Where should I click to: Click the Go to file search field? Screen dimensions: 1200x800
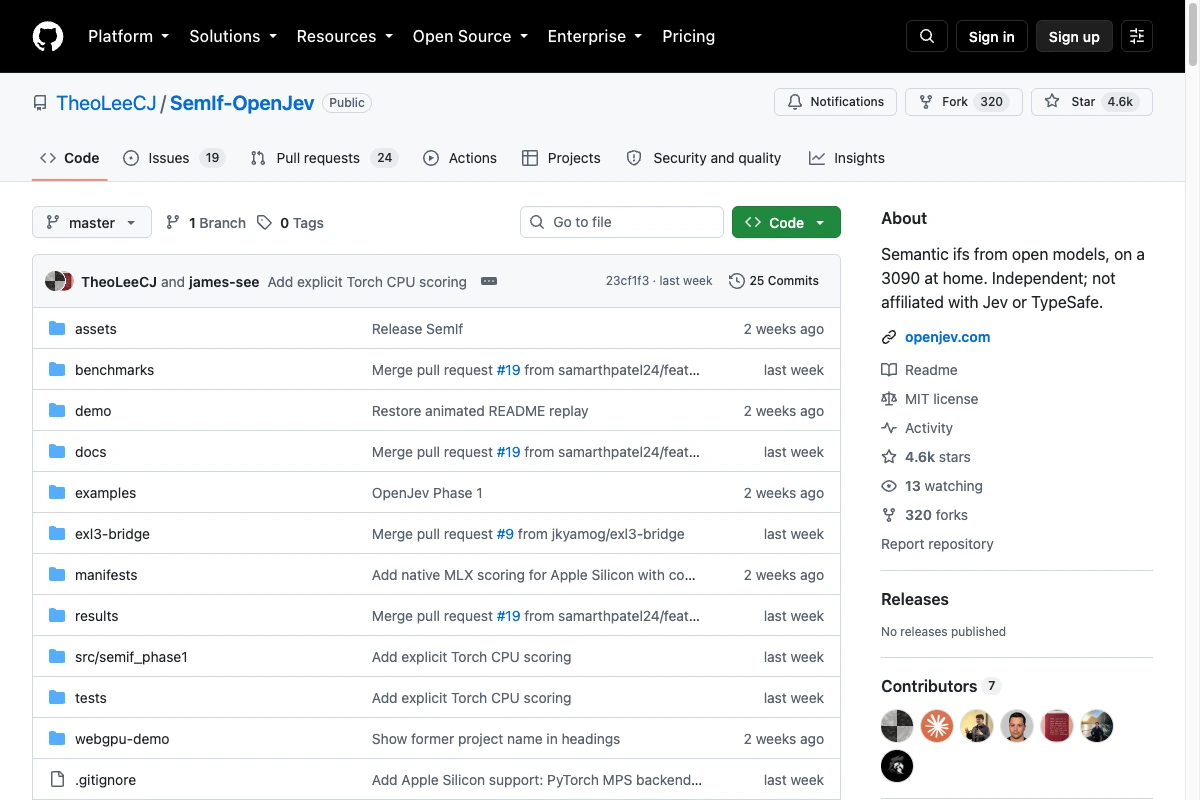[x=621, y=222]
